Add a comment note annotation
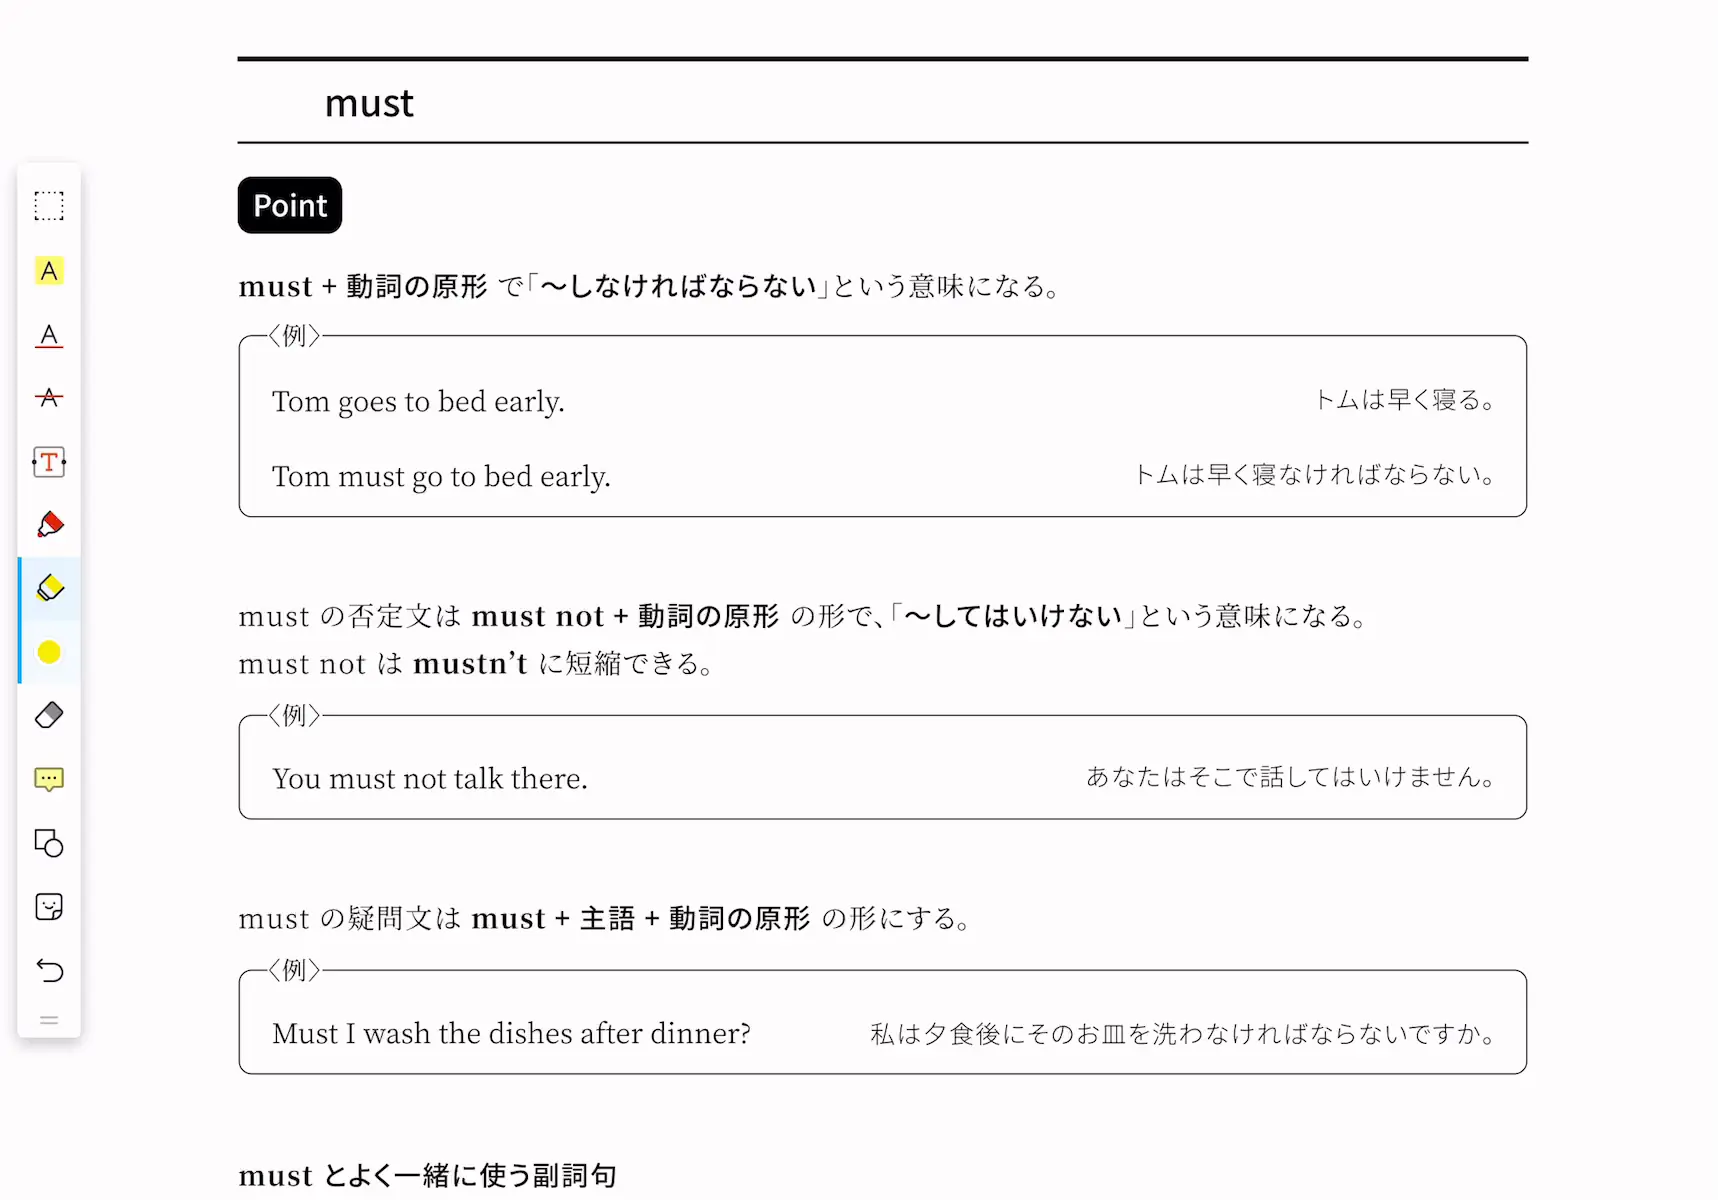Screen dimensions: 1718x1200 click(x=49, y=779)
